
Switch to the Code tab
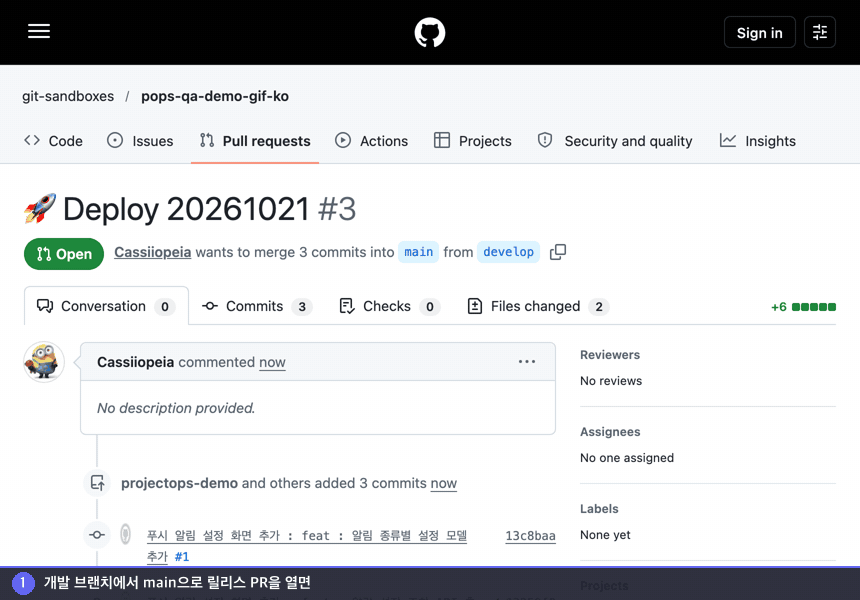[x=53, y=141]
